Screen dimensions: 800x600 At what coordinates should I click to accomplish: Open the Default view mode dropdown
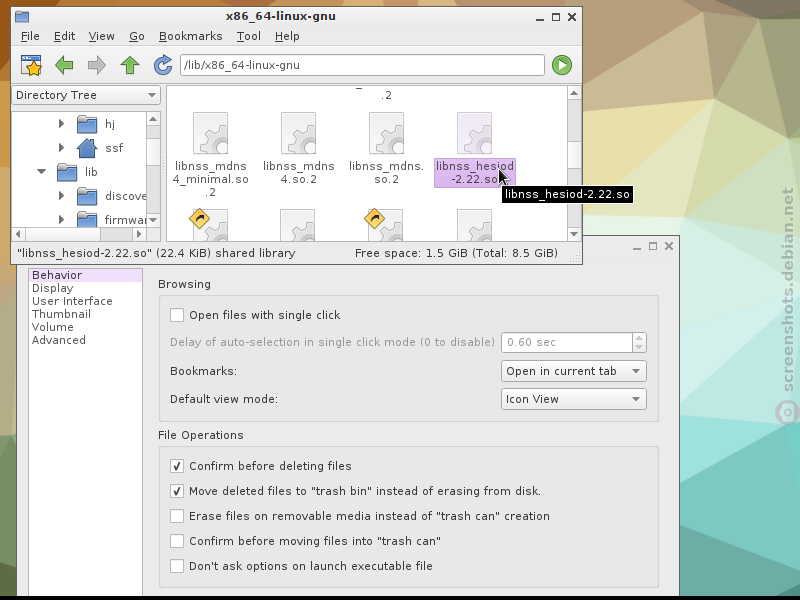pyautogui.click(x=573, y=399)
